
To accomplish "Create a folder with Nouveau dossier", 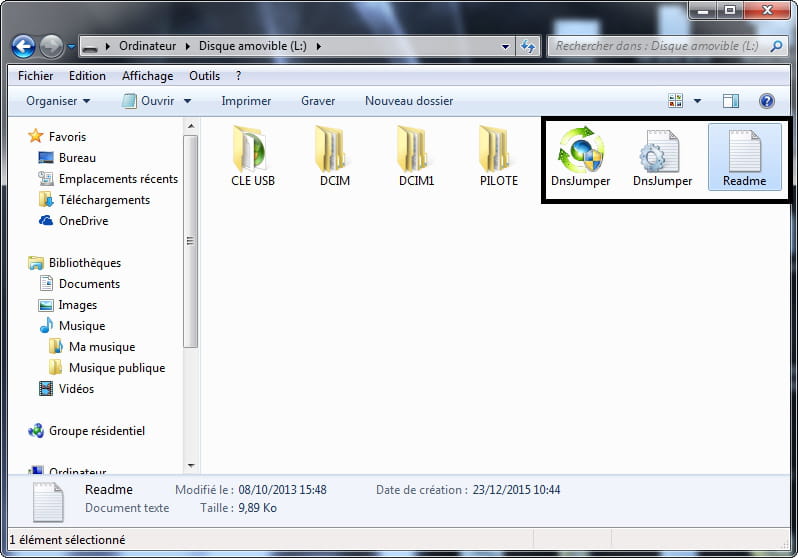I will click(409, 101).
